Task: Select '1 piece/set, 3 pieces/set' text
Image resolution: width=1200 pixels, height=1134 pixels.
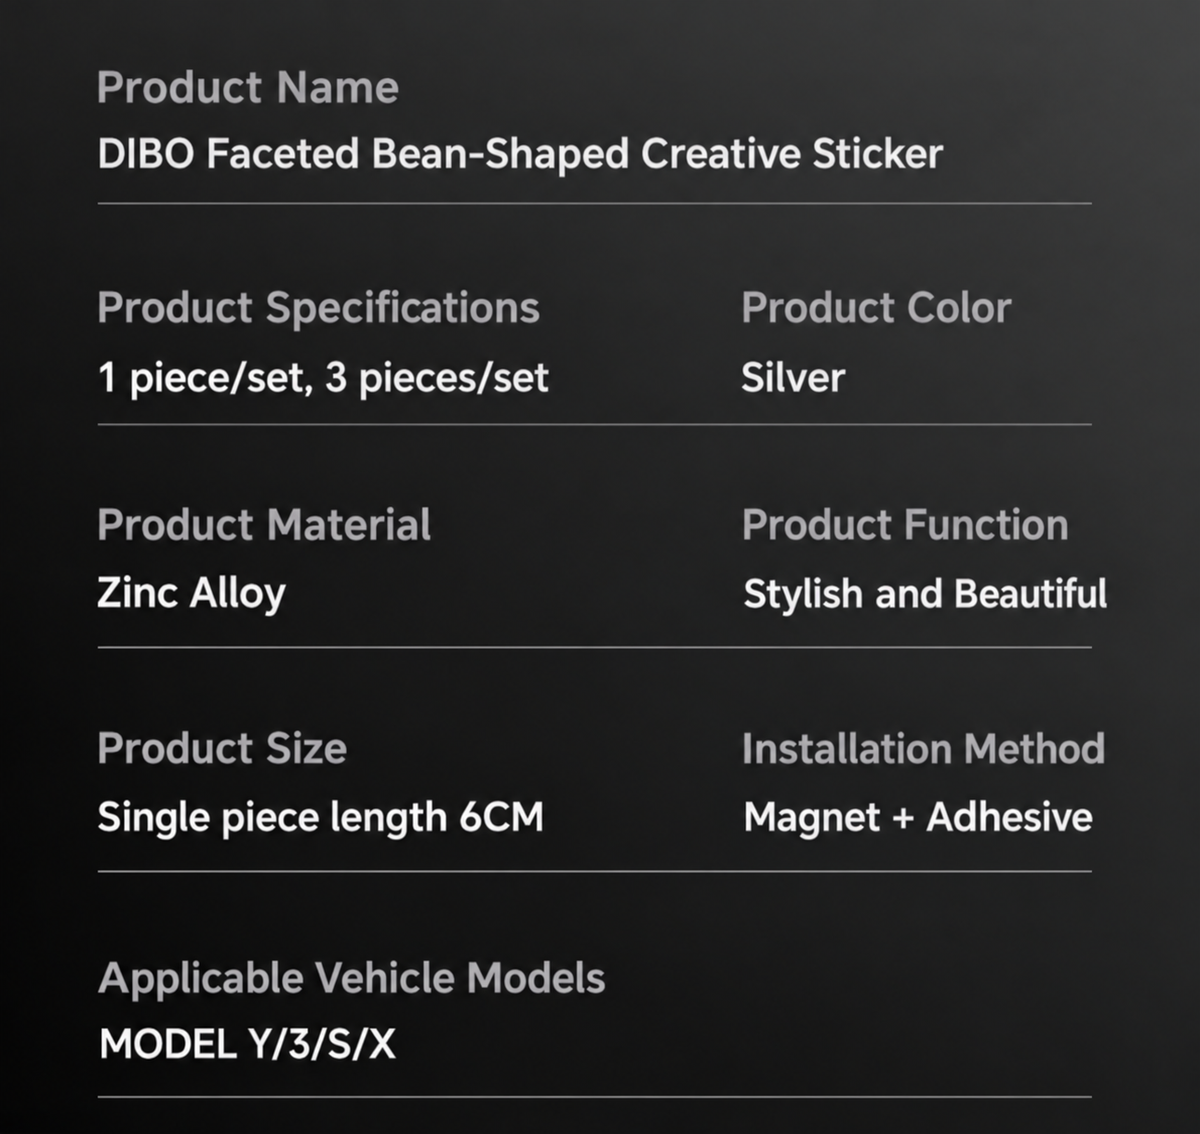Action: [x=323, y=378]
